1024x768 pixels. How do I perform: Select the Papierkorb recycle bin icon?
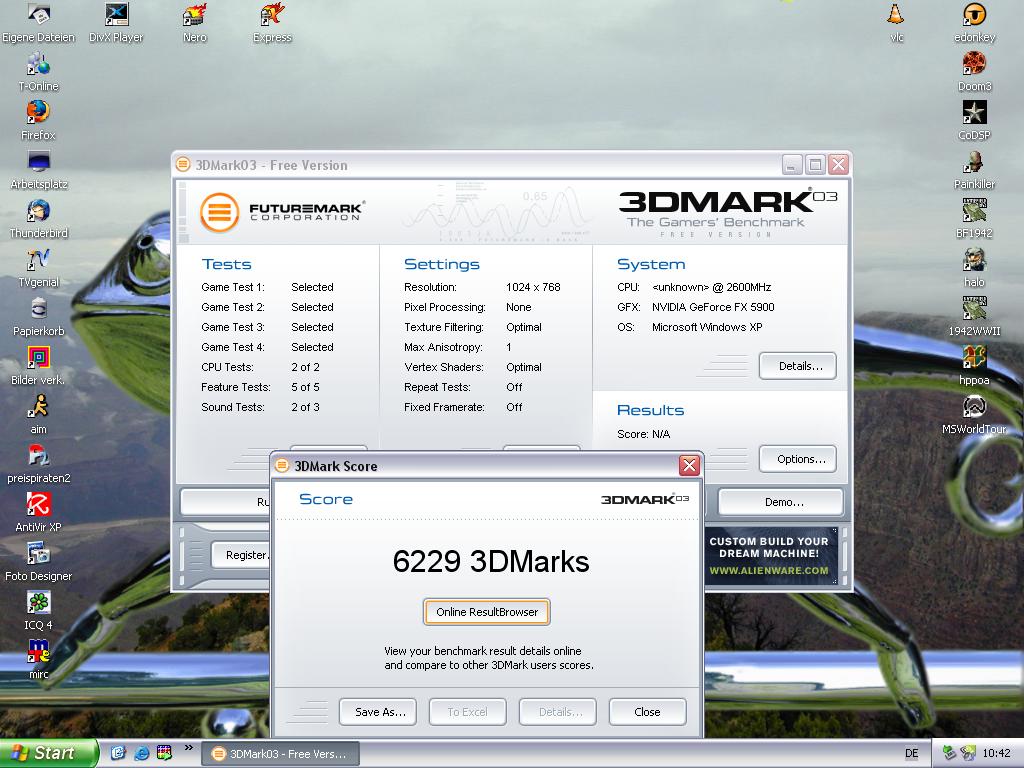coord(39,317)
